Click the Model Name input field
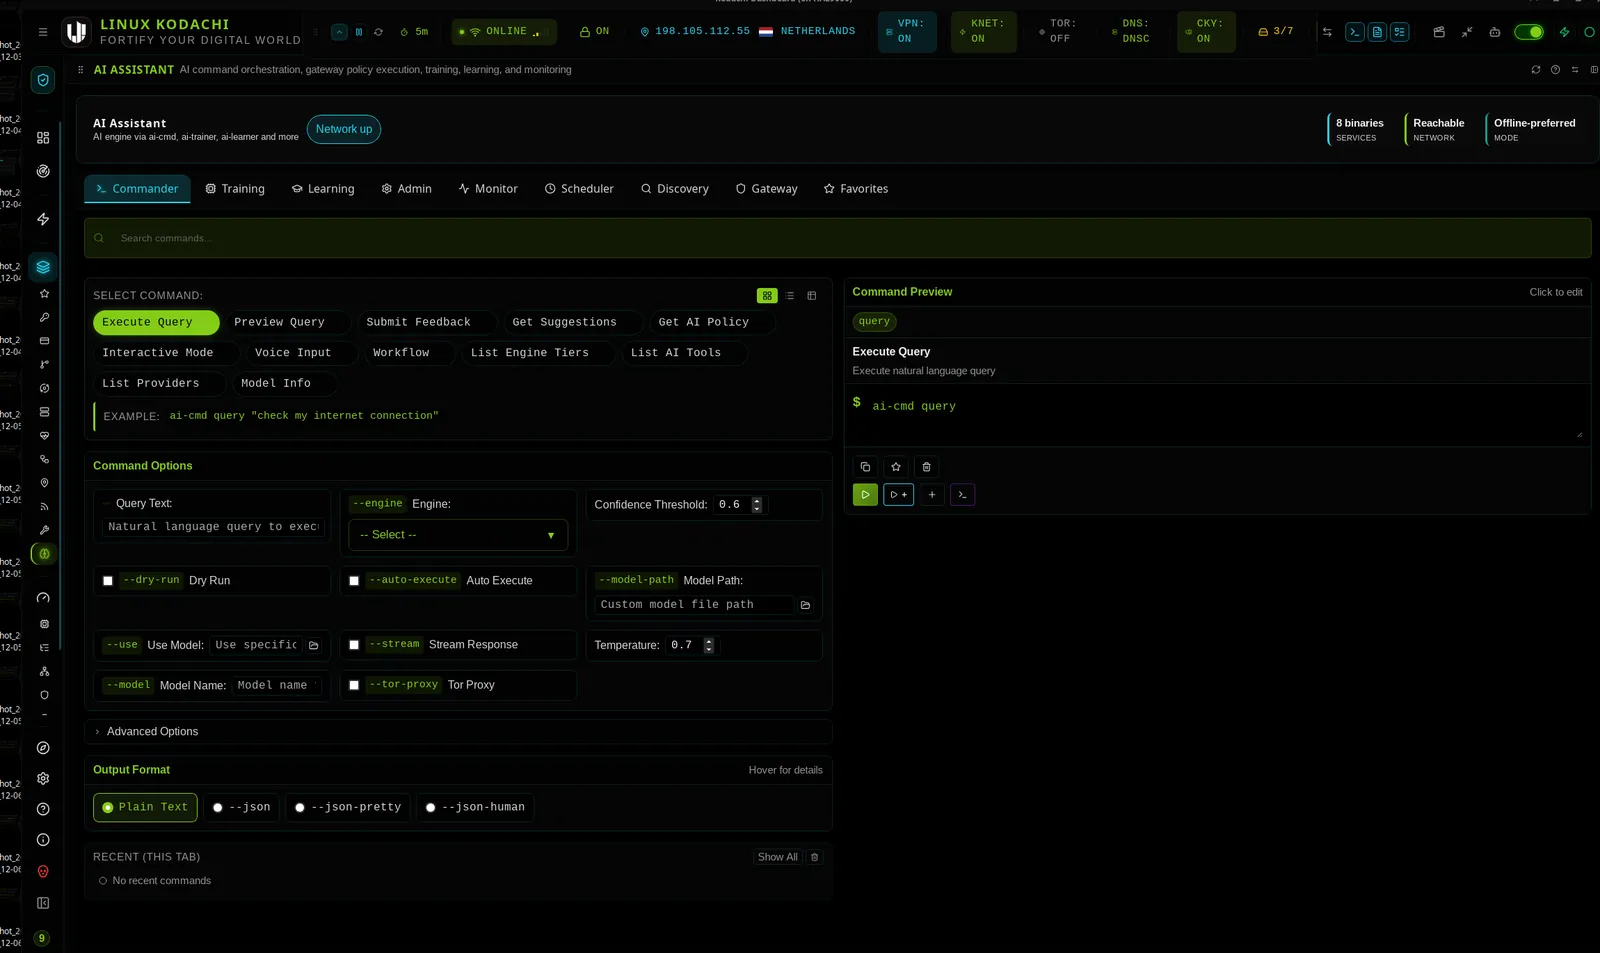This screenshot has height=953, width=1600. point(275,685)
